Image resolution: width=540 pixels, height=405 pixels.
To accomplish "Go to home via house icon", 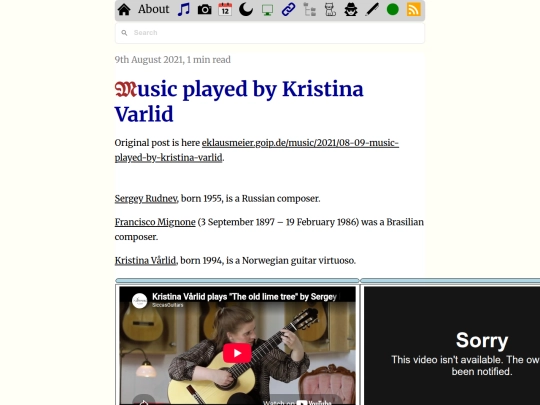I will [124, 10].
